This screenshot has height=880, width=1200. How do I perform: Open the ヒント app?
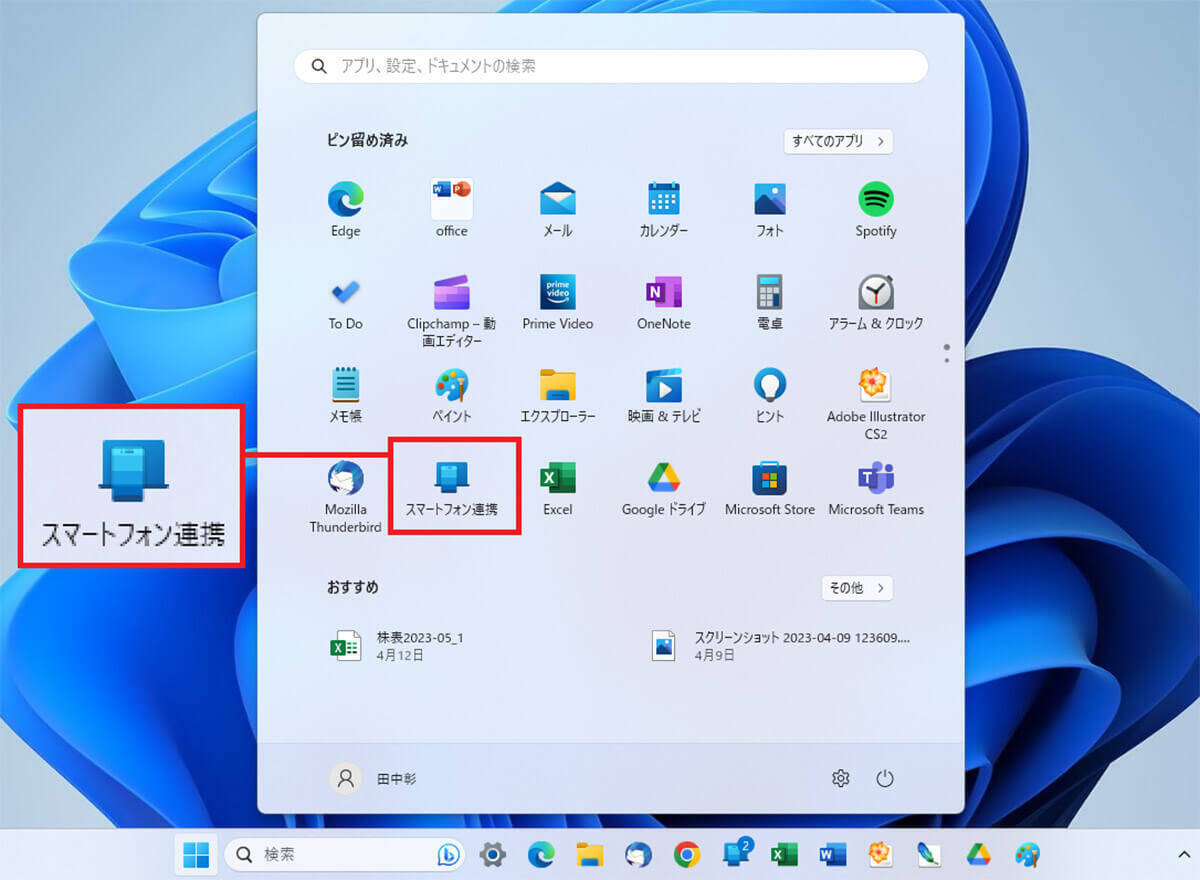770,395
